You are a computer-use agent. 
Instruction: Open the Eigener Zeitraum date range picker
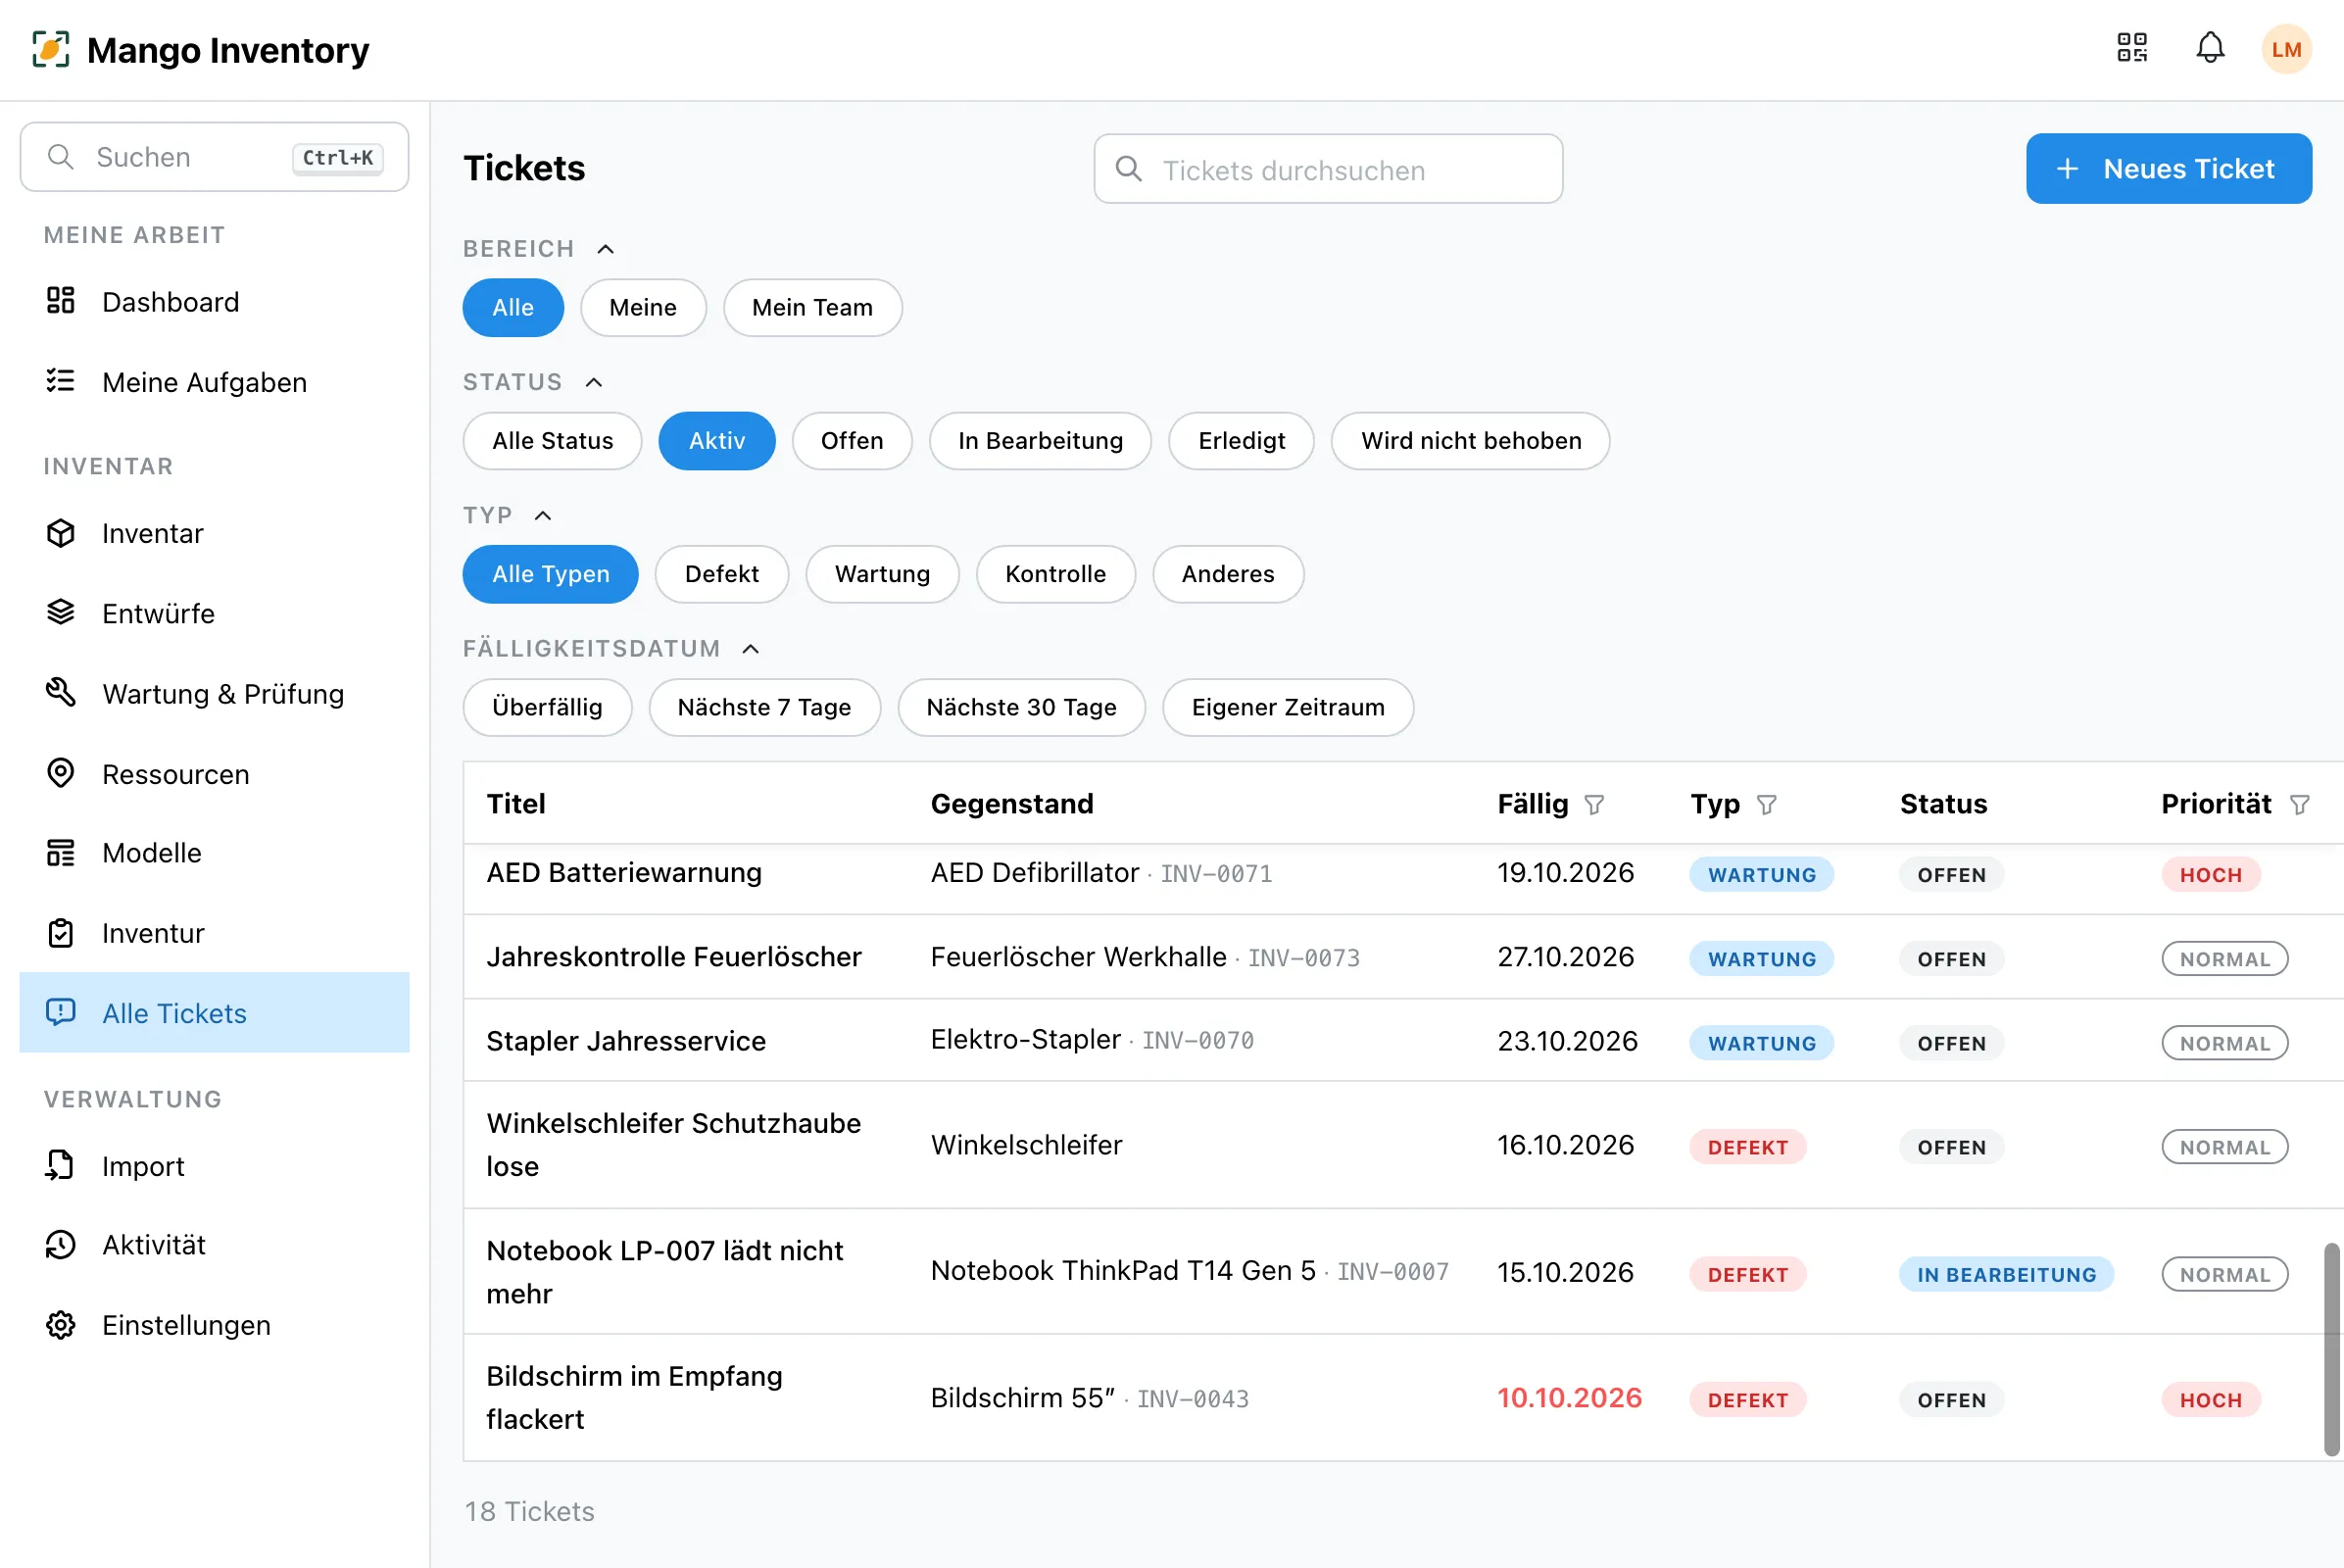[1288, 707]
